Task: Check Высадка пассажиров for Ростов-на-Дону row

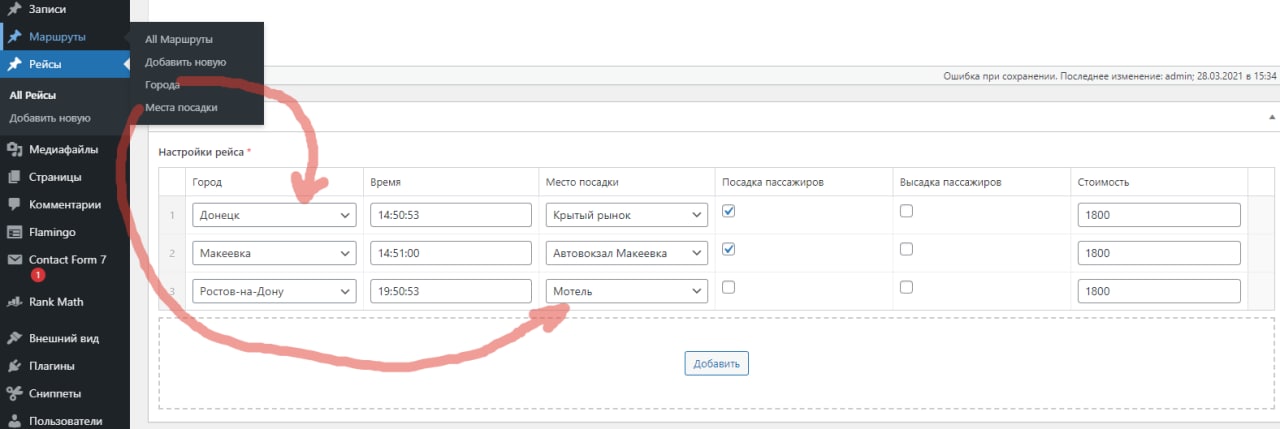Action: (906, 287)
